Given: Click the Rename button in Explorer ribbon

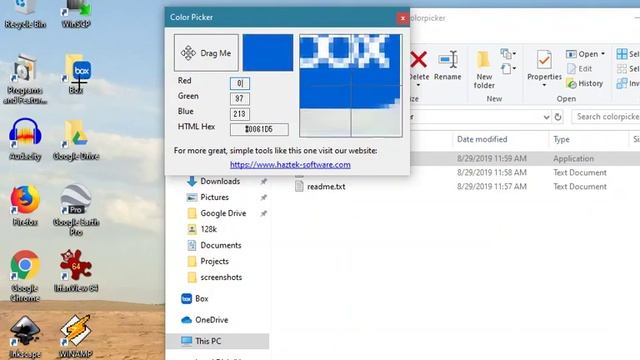Looking at the screenshot, I should 448,65.
